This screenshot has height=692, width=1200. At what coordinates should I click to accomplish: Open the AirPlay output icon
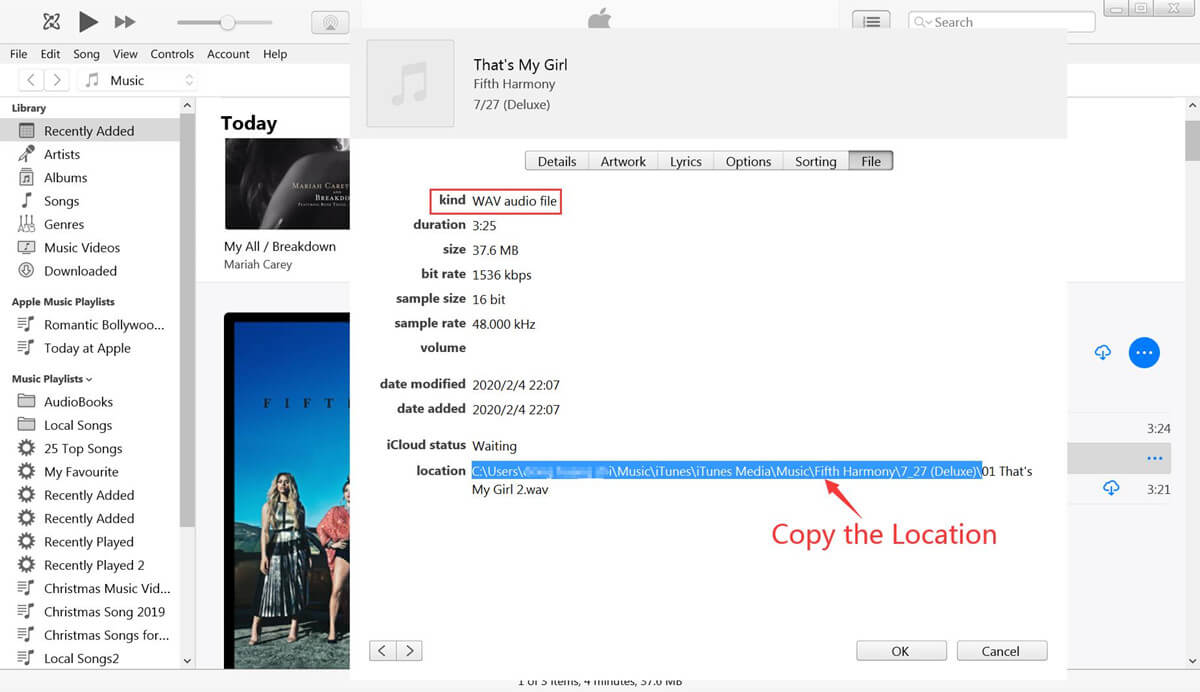point(330,22)
